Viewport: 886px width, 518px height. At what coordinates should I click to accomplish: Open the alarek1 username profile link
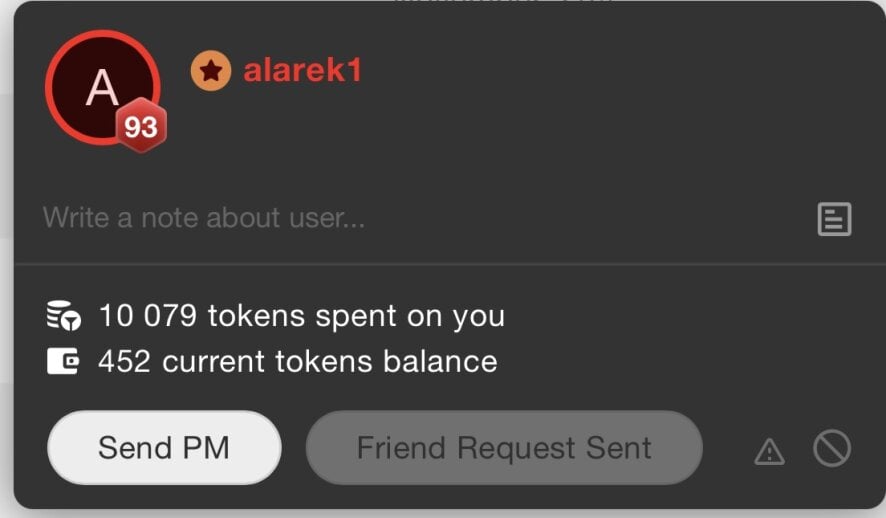point(302,71)
